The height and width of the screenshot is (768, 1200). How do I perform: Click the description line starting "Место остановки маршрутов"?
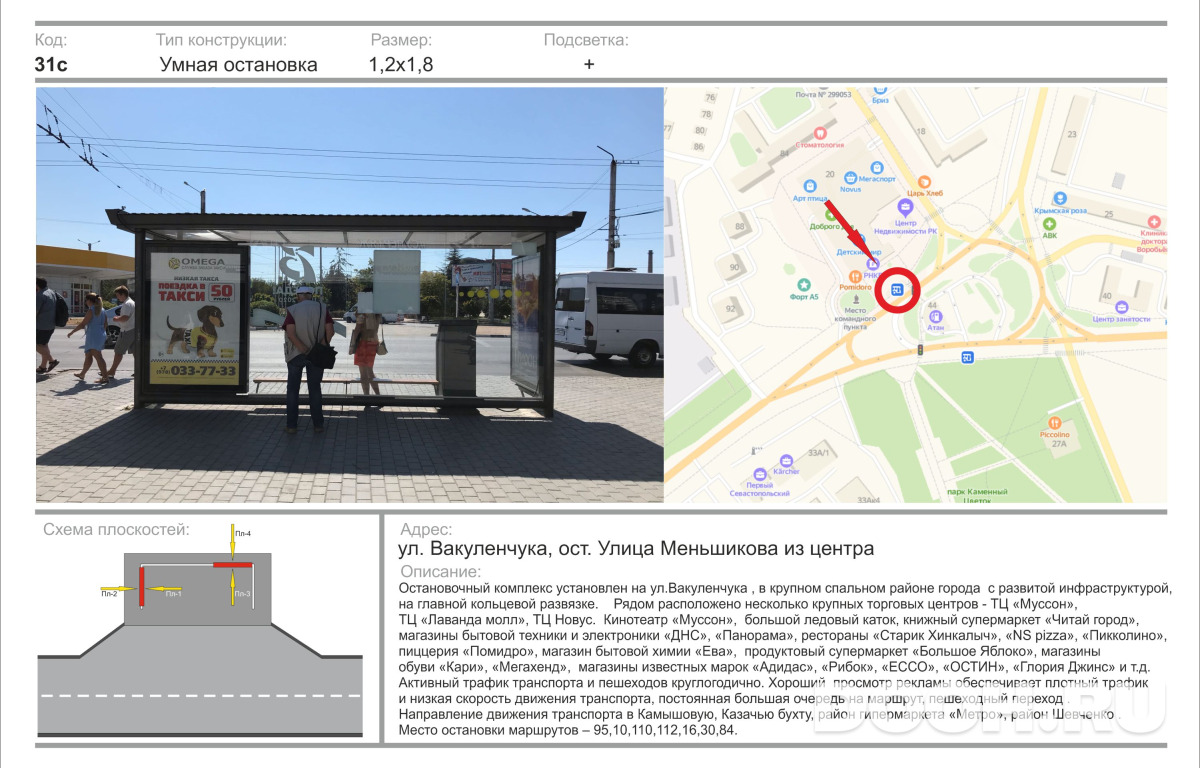[568, 732]
